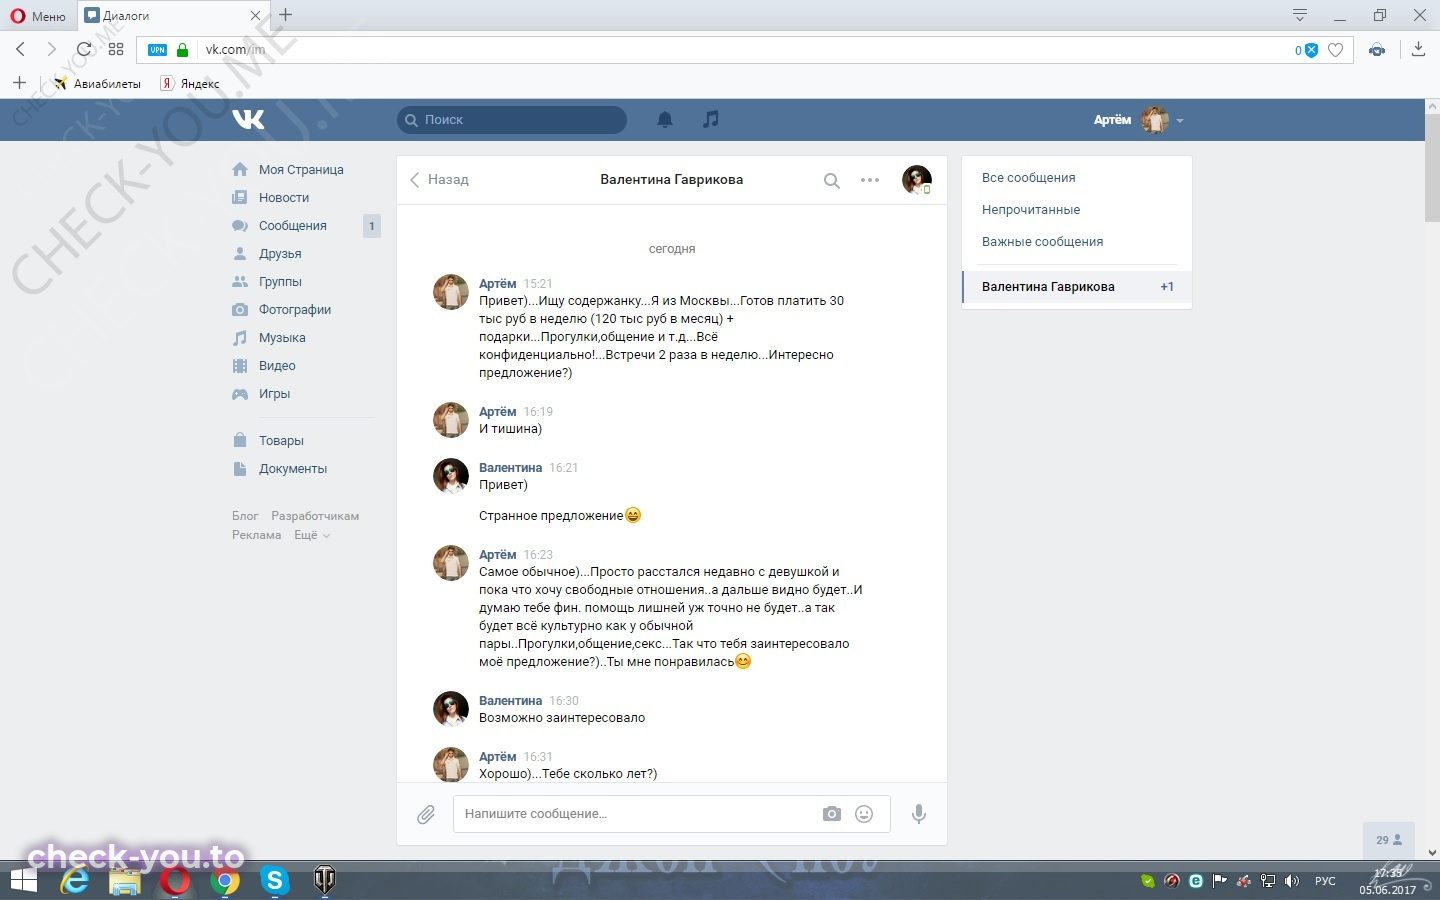1440x900 pixels.
Task: Select Непрочитанные filter
Action: [x=1031, y=210]
